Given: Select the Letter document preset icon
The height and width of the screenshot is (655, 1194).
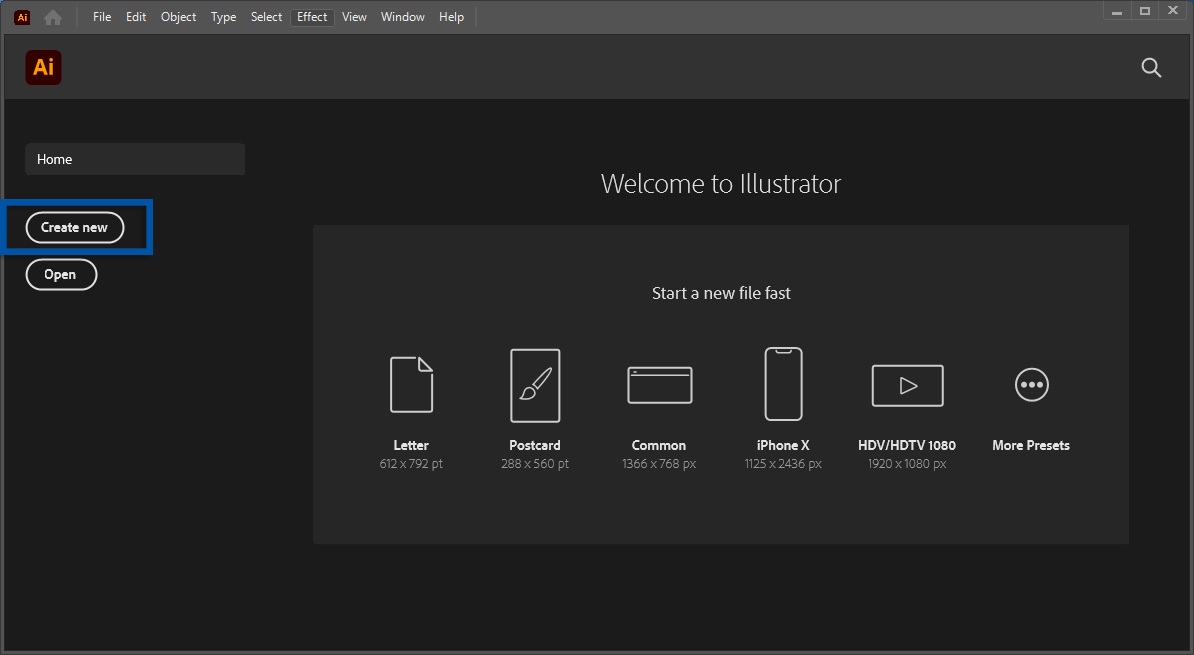Looking at the screenshot, I should [x=411, y=385].
